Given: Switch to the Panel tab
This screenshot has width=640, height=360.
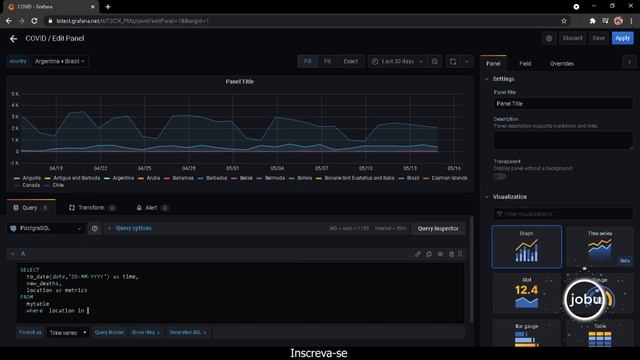Looking at the screenshot, I should pyautogui.click(x=493, y=64).
